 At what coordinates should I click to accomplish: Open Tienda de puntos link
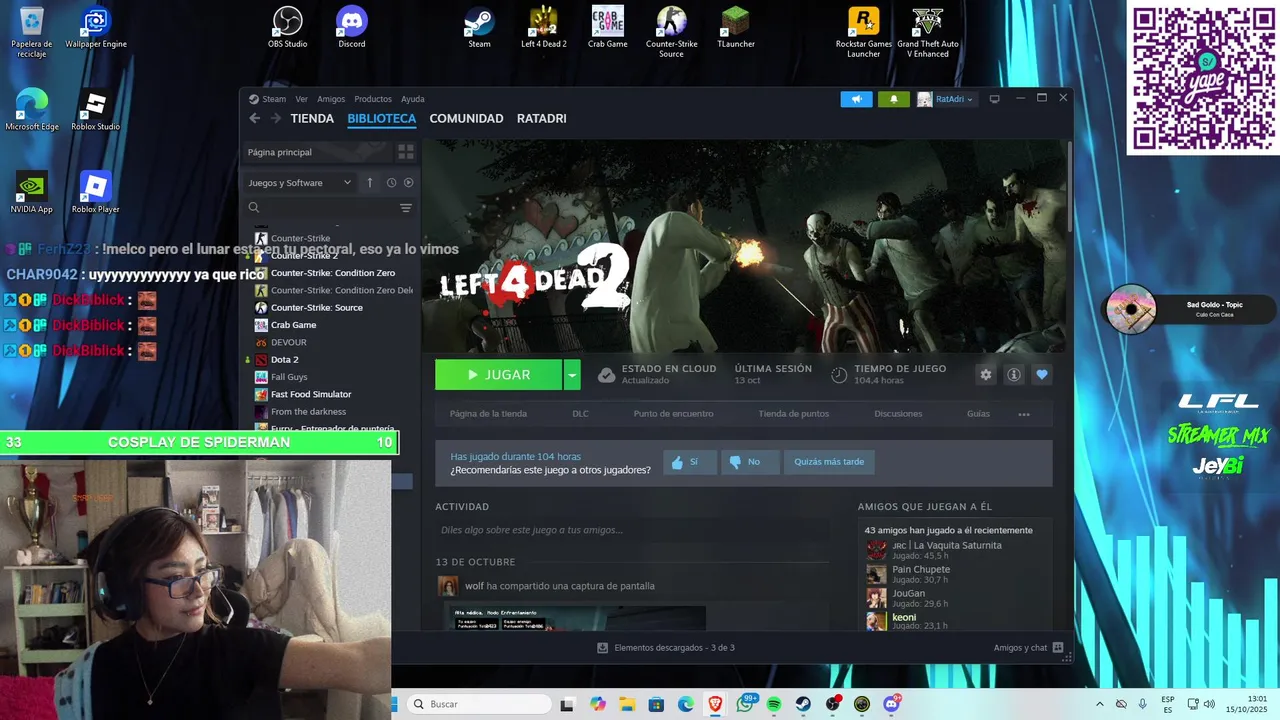tap(793, 414)
